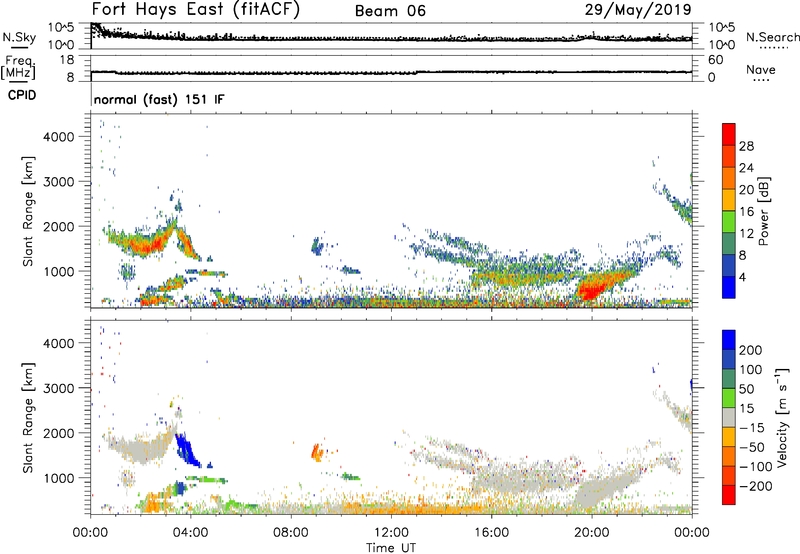800x554 pixels.
Task: Click "Slant Range [km]" label of the power panel
Action: pos(28,211)
